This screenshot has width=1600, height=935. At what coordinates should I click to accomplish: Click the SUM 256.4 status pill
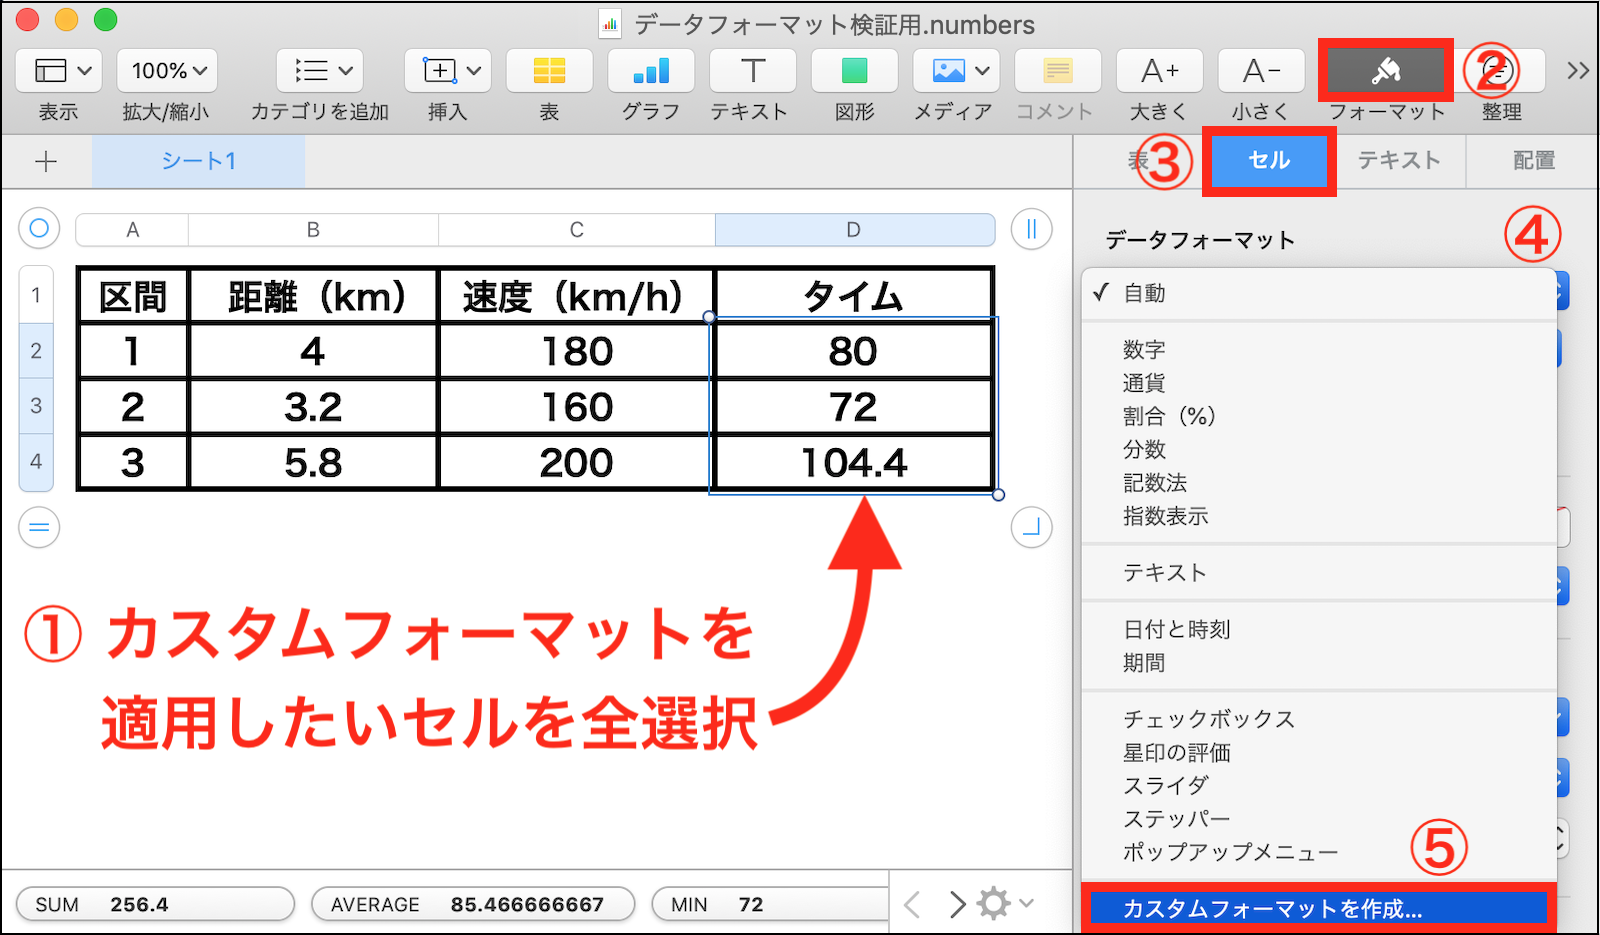155,904
